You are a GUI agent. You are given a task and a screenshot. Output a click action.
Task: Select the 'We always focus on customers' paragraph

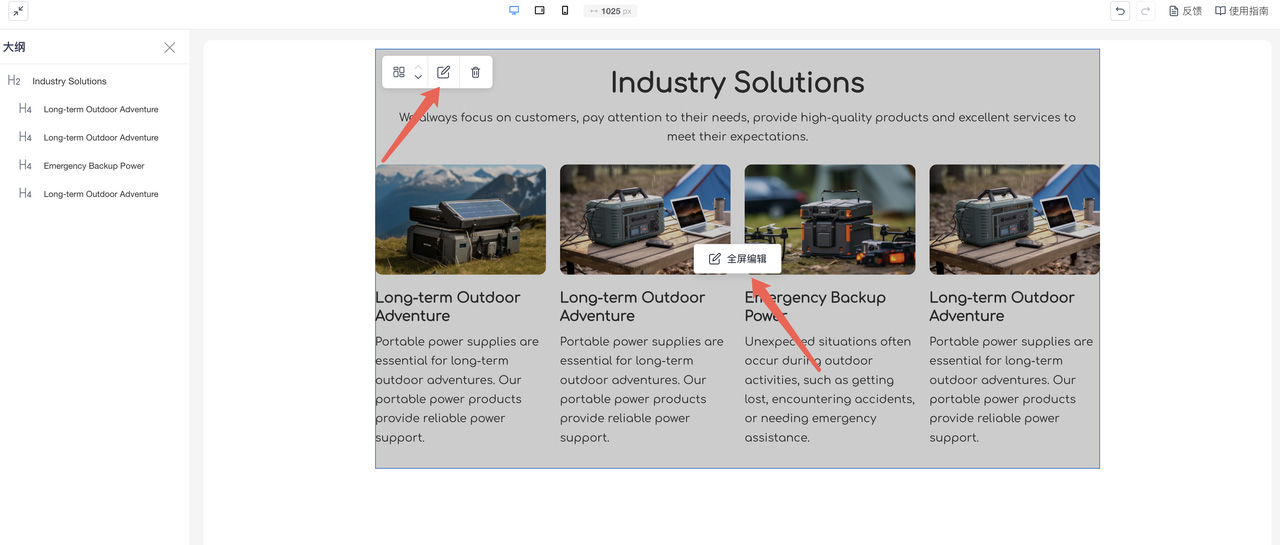(738, 126)
